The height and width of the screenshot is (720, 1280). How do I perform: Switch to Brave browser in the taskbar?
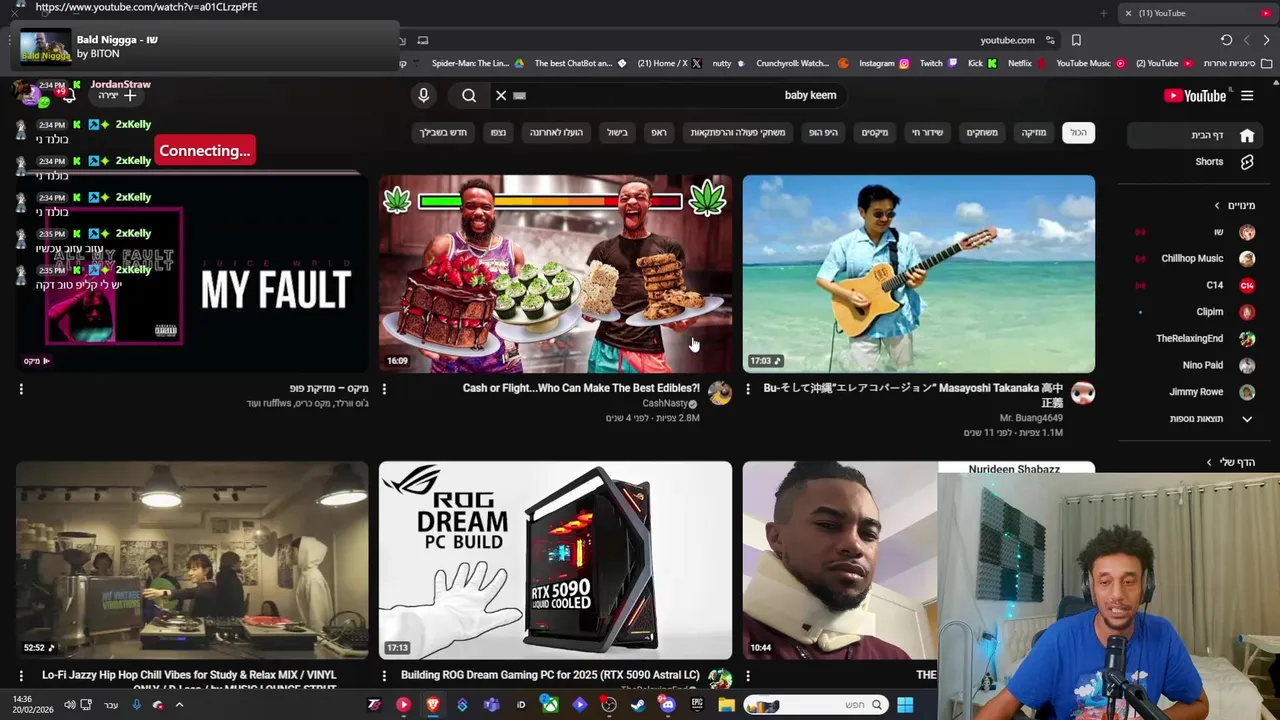[x=433, y=705]
